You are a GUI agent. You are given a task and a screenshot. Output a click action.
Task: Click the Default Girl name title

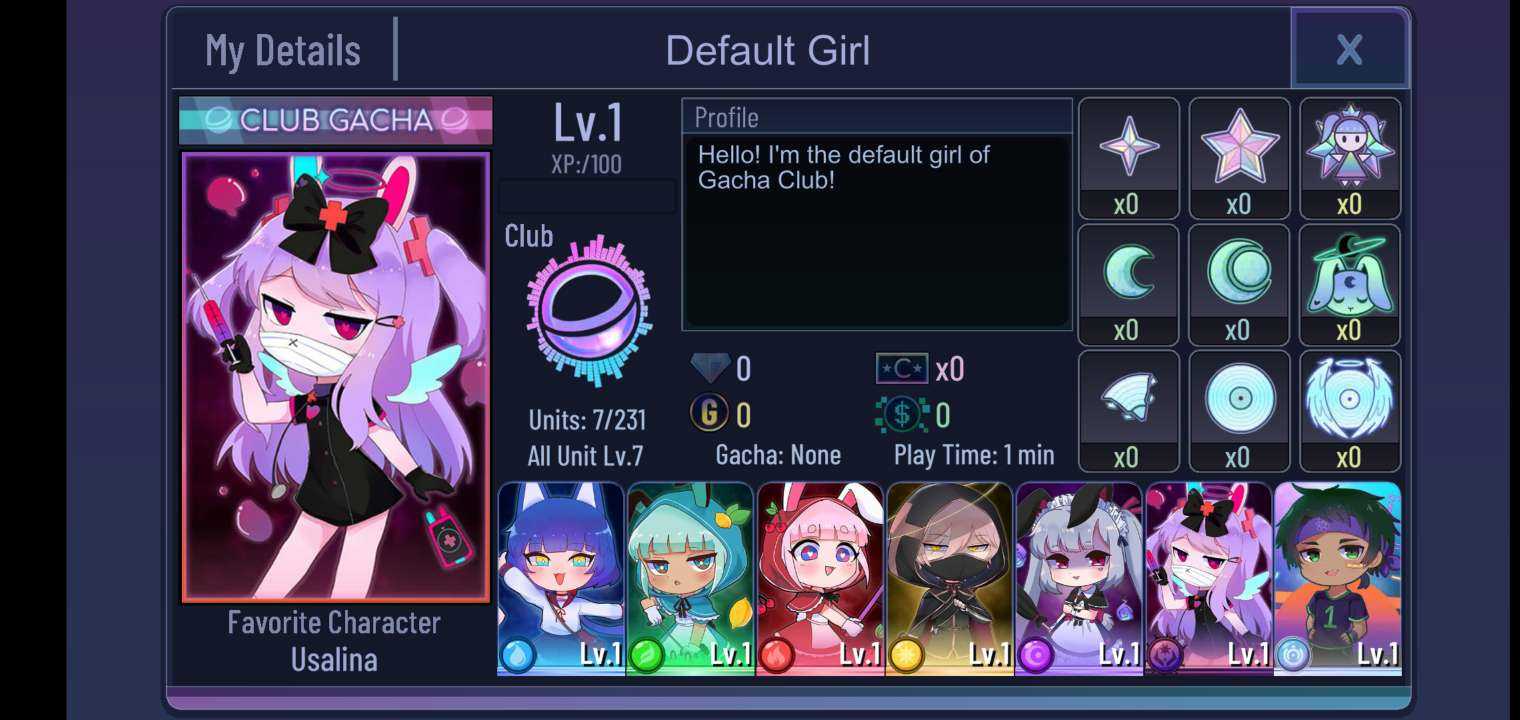coord(768,50)
